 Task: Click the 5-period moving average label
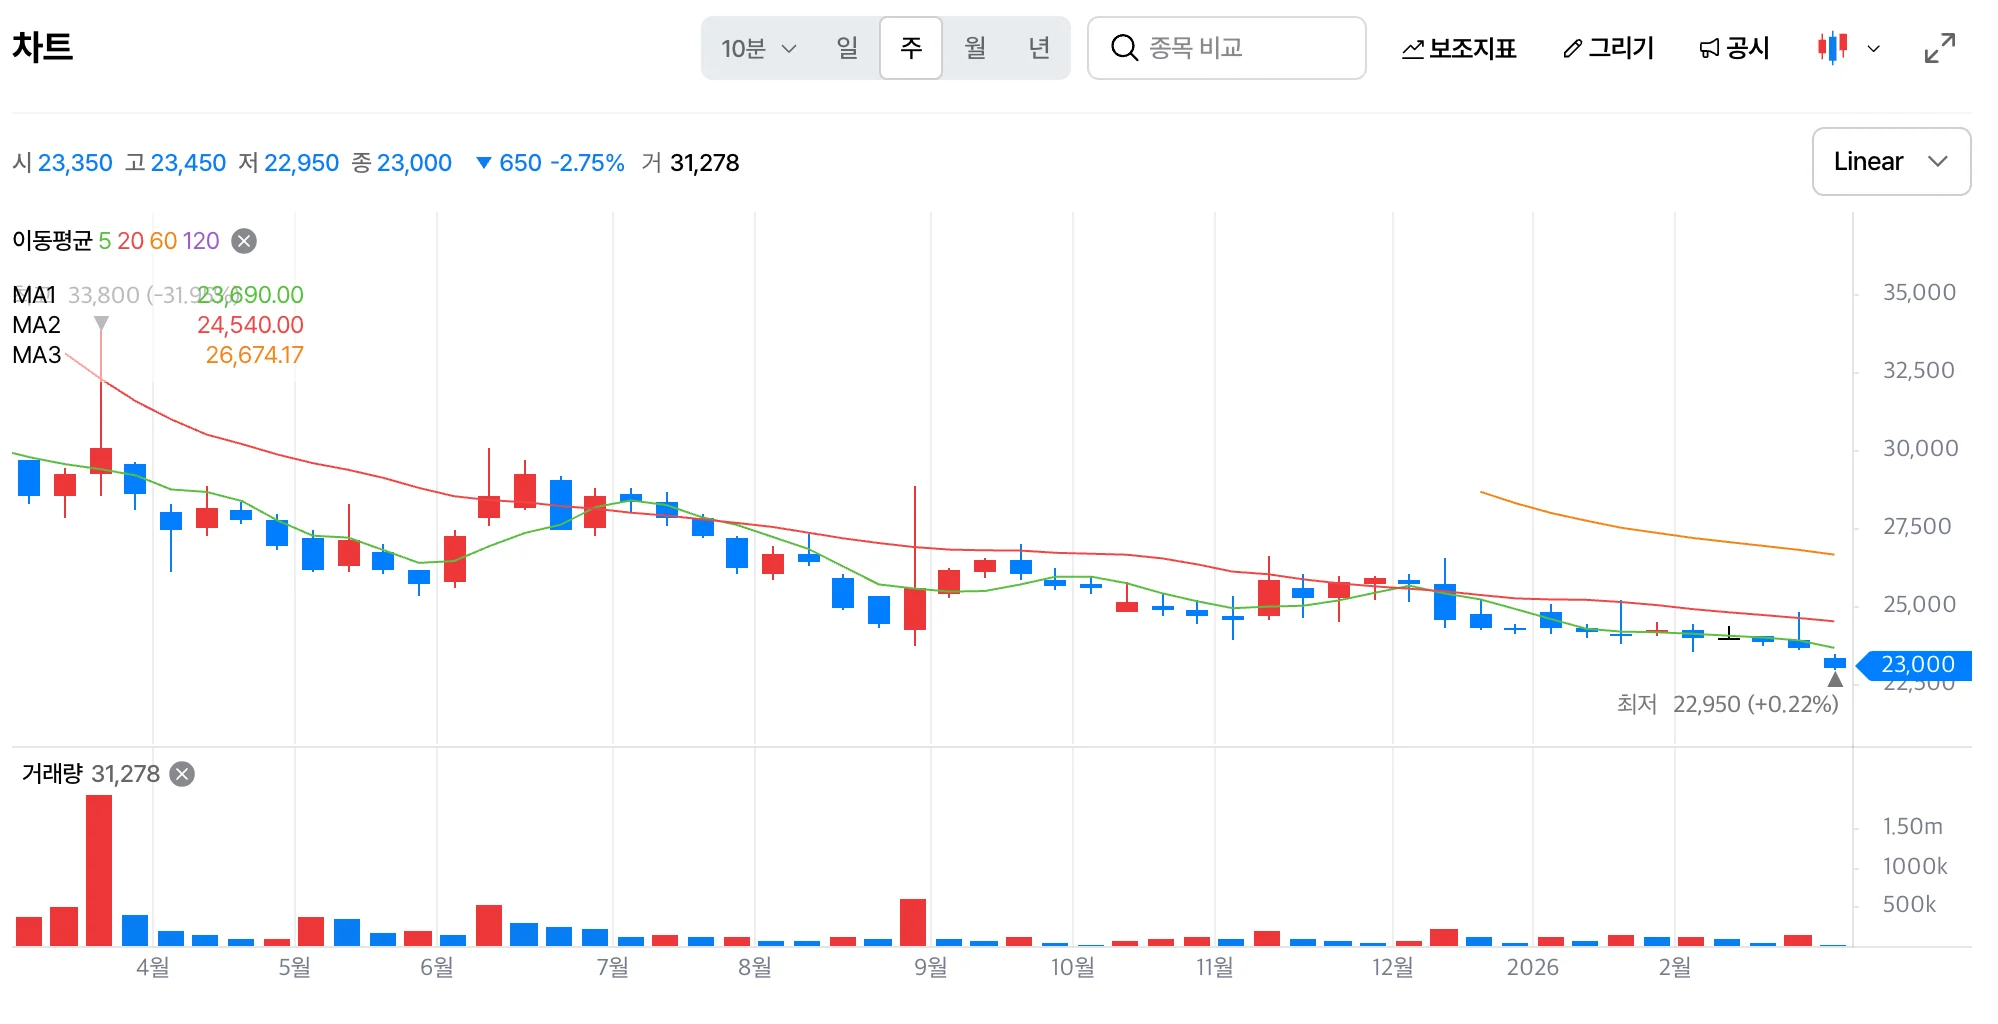pos(104,241)
